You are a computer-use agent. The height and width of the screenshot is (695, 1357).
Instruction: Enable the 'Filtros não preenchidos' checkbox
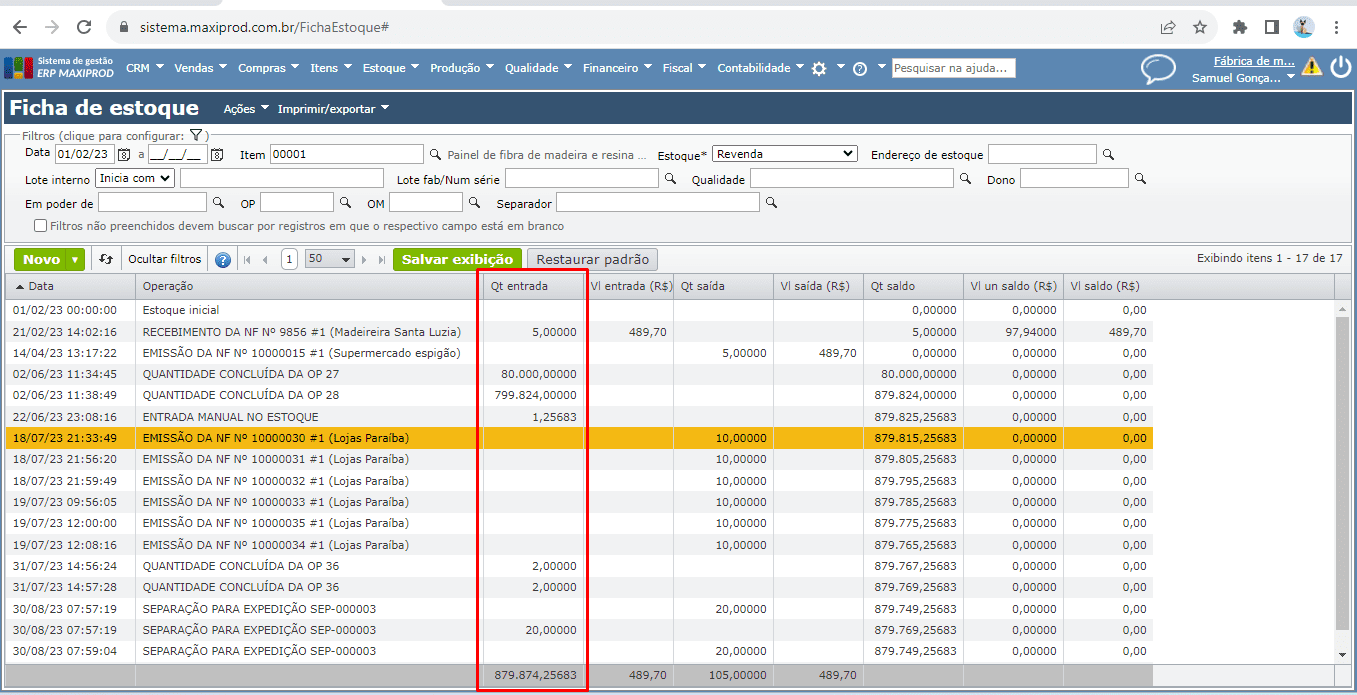(x=41, y=226)
